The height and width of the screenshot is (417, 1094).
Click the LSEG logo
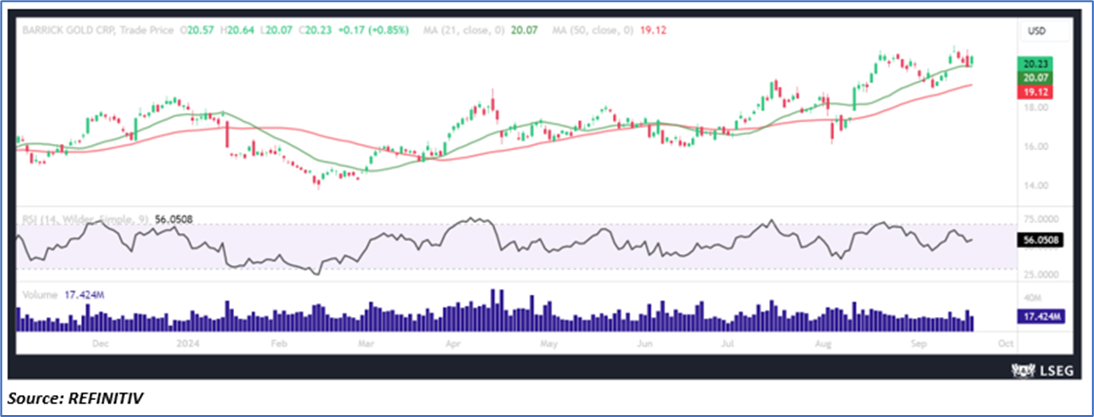(x=1041, y=370)
